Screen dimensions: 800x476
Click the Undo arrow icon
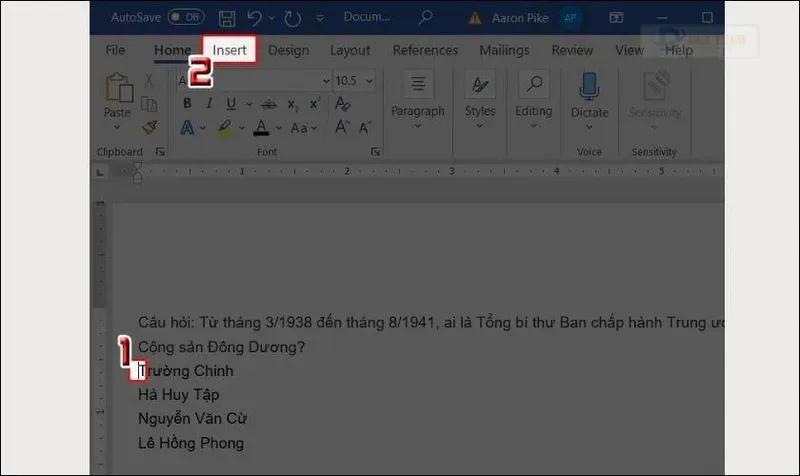254,18
